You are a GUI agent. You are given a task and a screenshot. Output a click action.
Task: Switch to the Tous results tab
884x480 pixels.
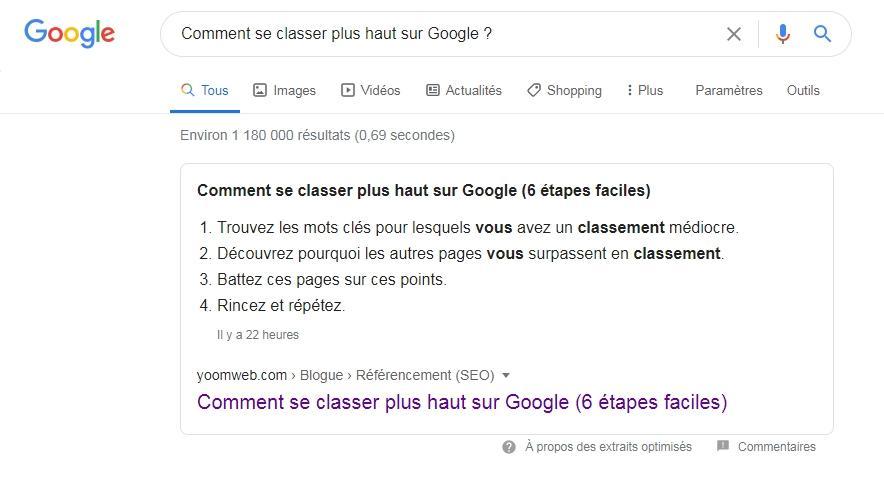[x=205, y=90]
